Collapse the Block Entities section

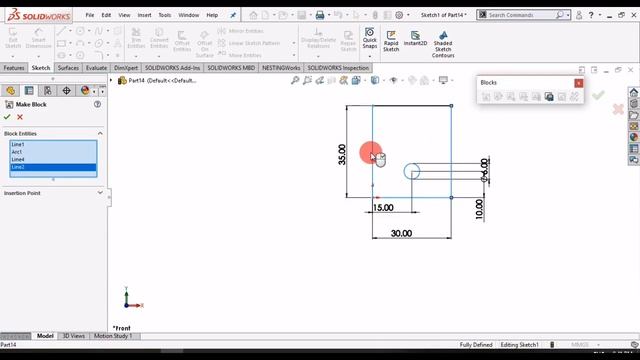point(100,133)
